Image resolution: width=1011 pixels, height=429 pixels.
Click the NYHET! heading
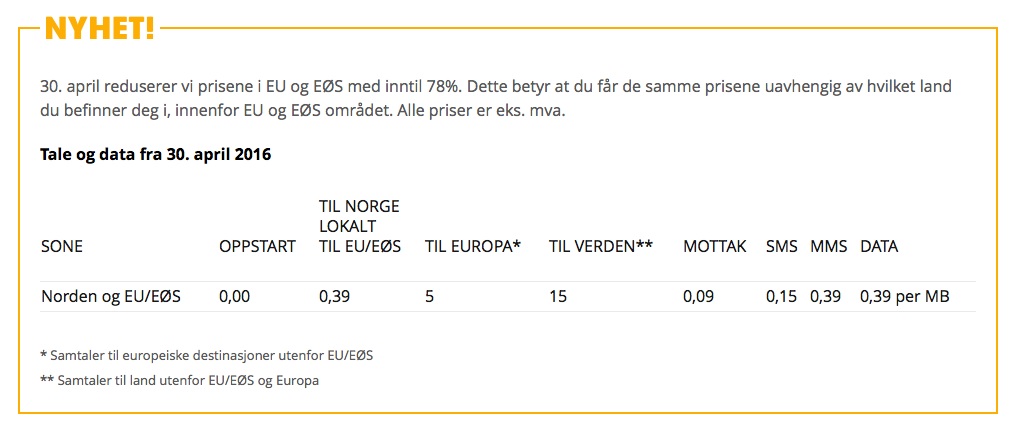coord(100,26)
